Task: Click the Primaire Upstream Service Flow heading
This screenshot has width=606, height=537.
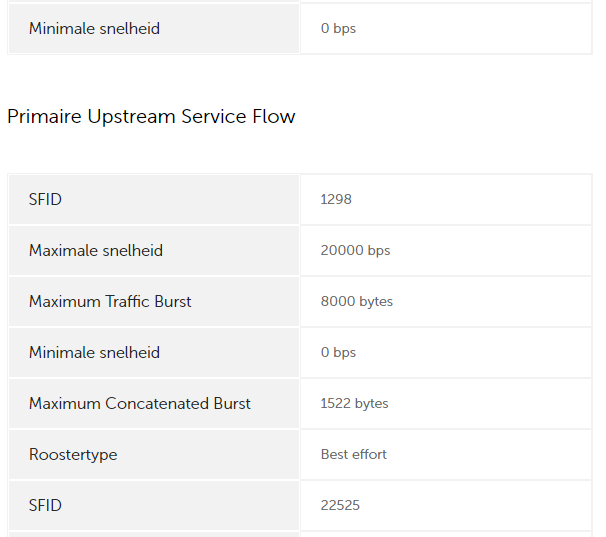Action: (x=151, y=117)
